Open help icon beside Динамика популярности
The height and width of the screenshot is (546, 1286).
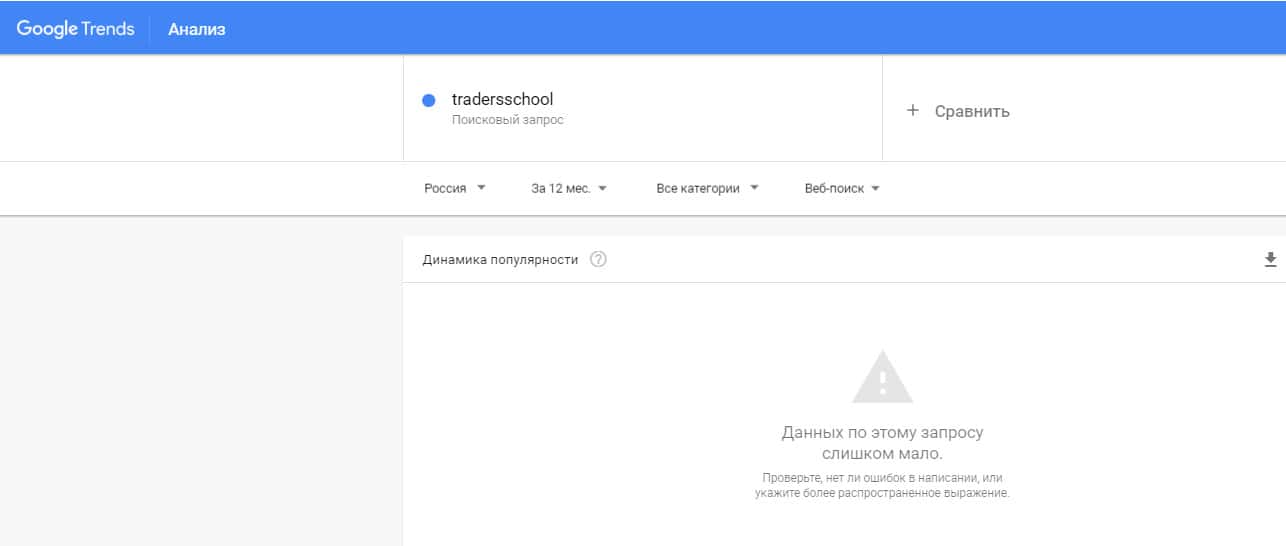(598, 260)
